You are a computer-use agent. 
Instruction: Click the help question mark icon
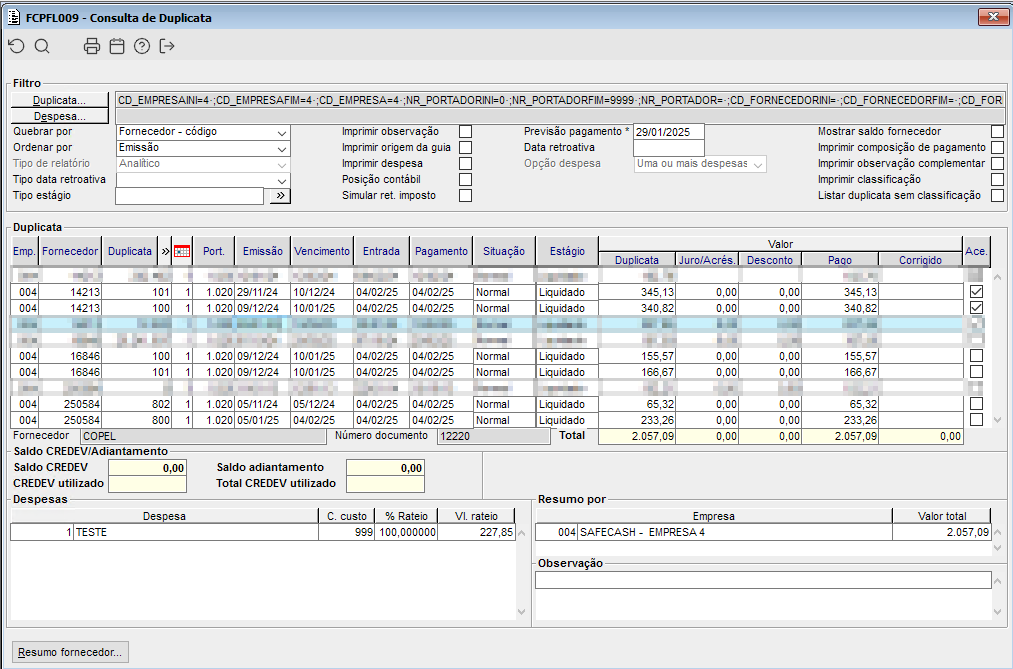pyautogui.click(x=142, y=46)
